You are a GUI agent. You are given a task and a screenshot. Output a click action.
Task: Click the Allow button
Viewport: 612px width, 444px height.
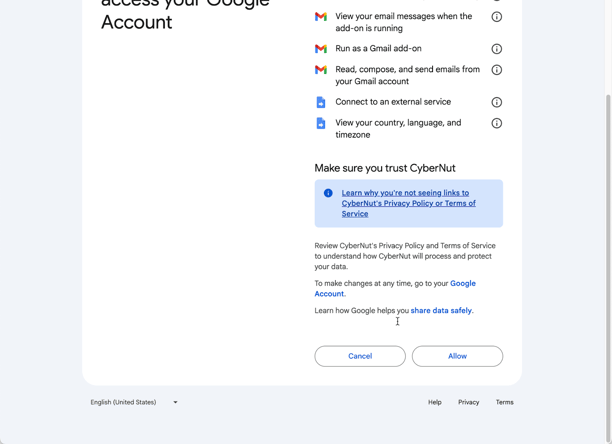click(x=457, y=356)
